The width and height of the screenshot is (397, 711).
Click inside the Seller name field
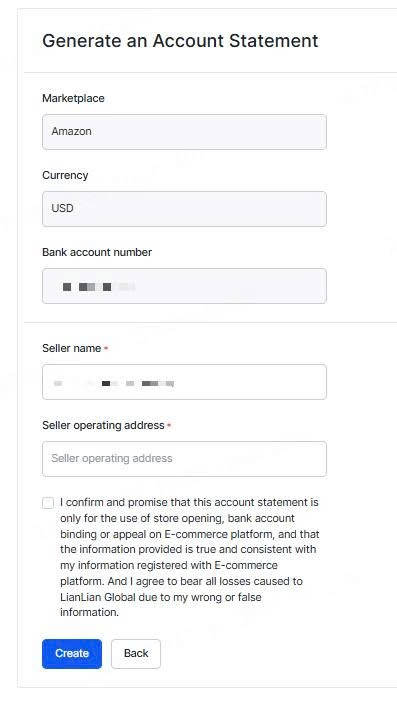pyautogui.click(x=184, y=382)
